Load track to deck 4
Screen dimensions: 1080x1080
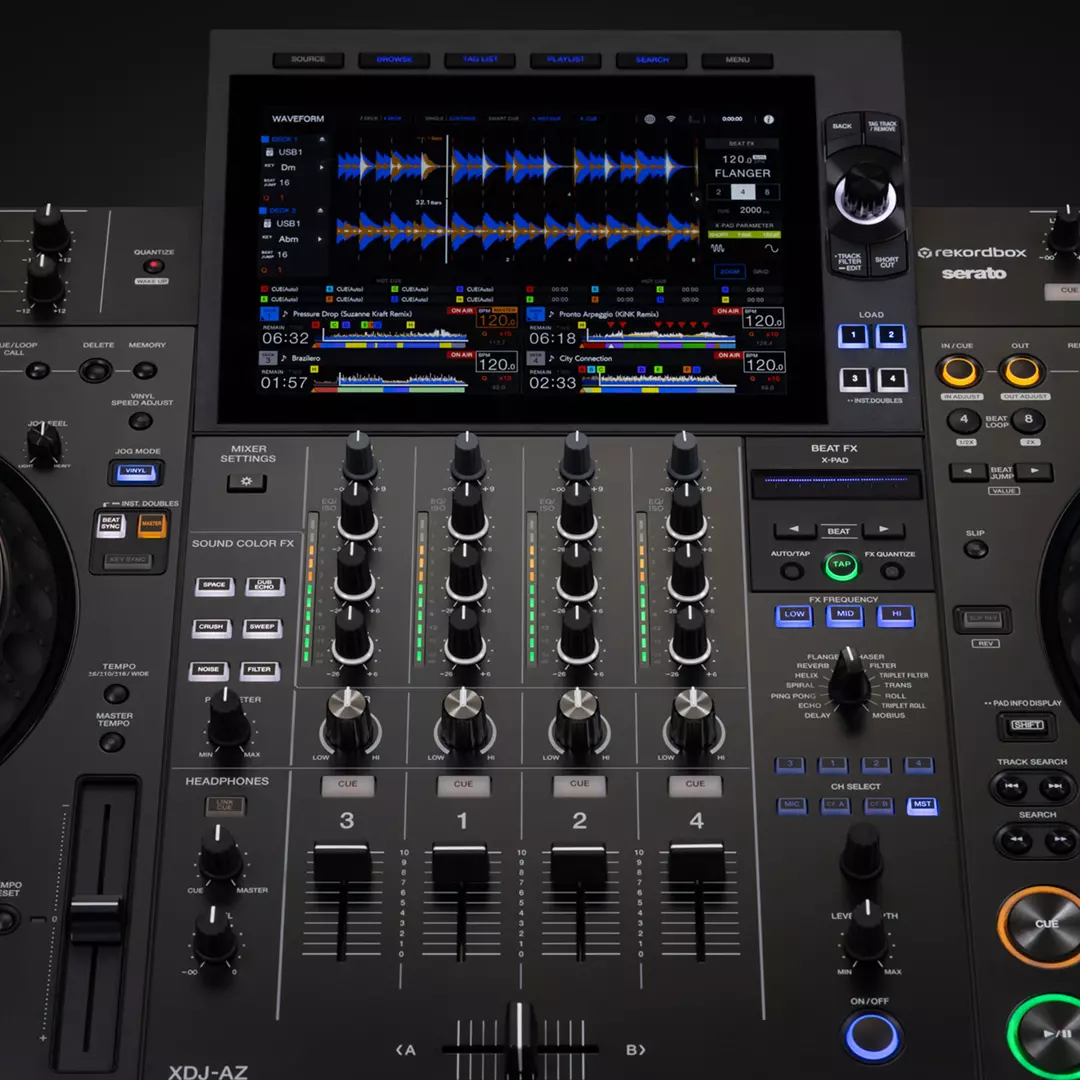(893, 379)
